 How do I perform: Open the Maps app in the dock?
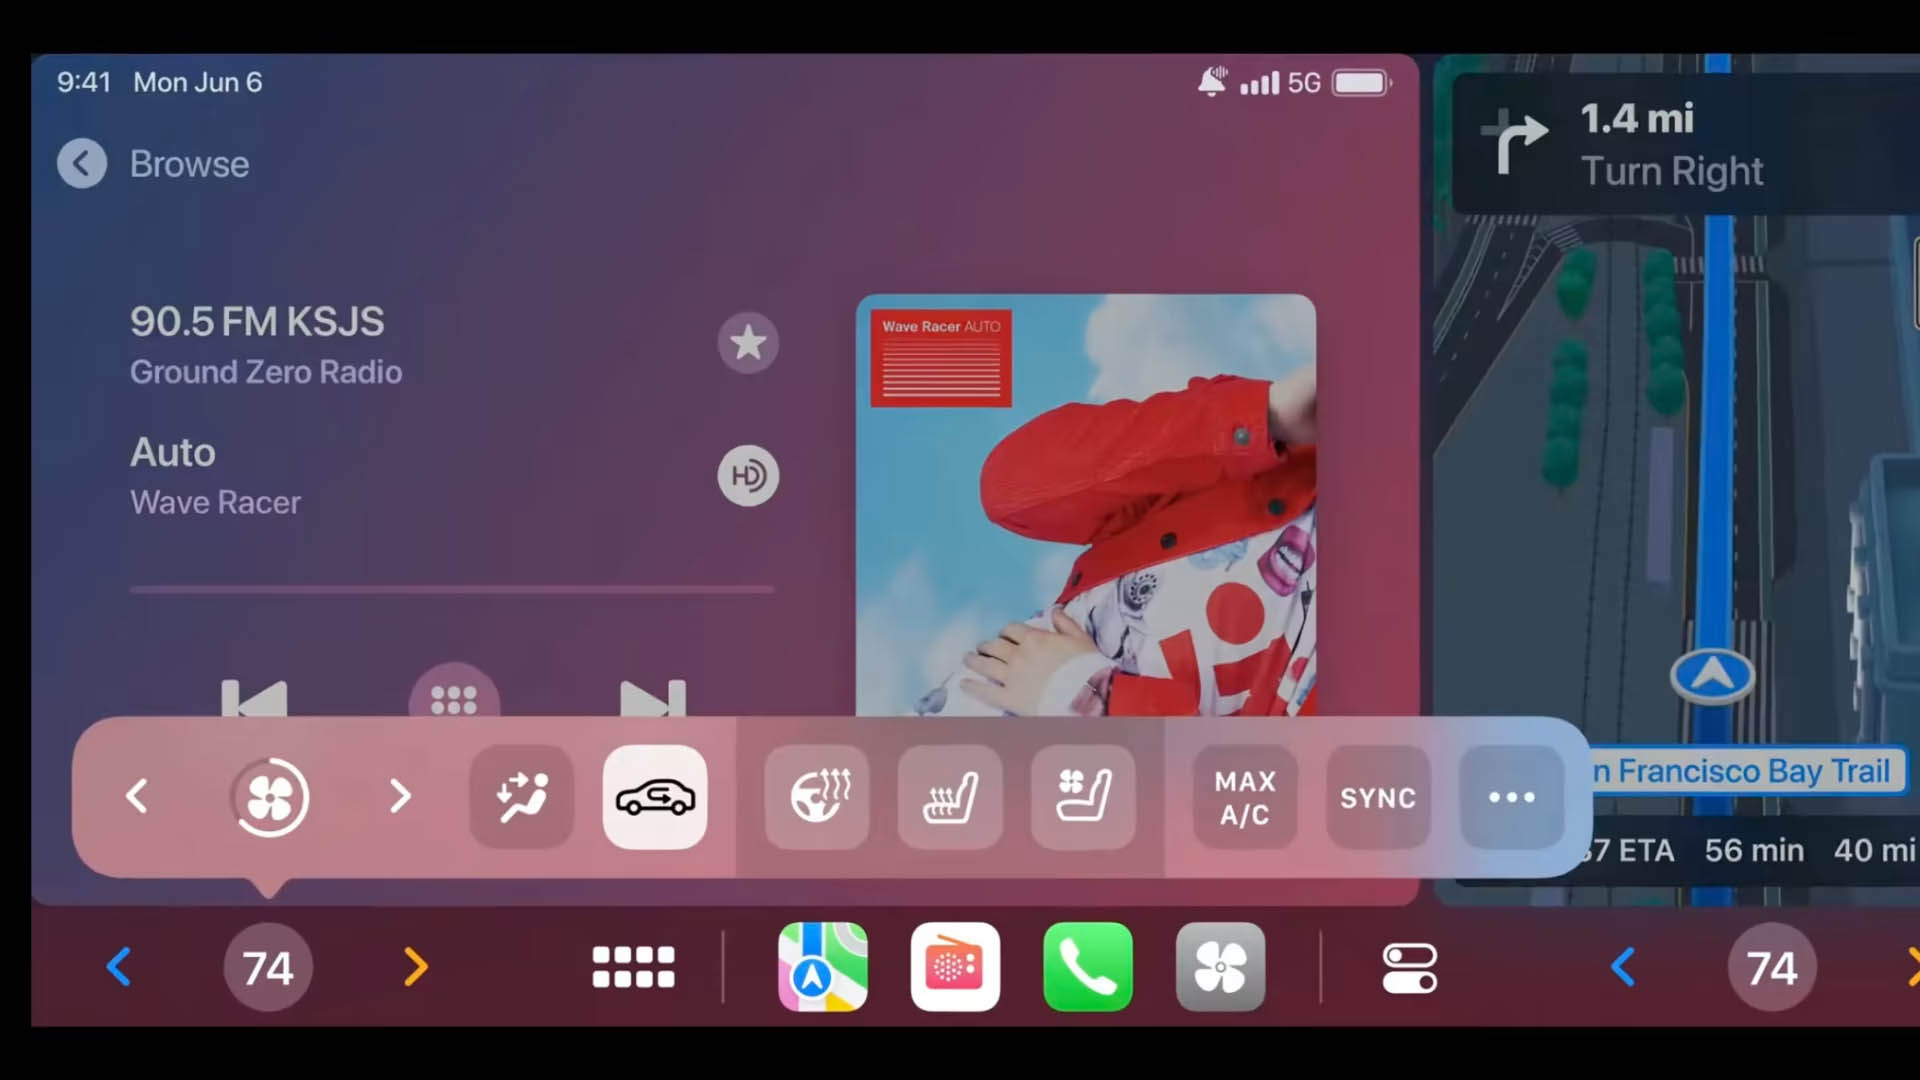tap(822, 967)
